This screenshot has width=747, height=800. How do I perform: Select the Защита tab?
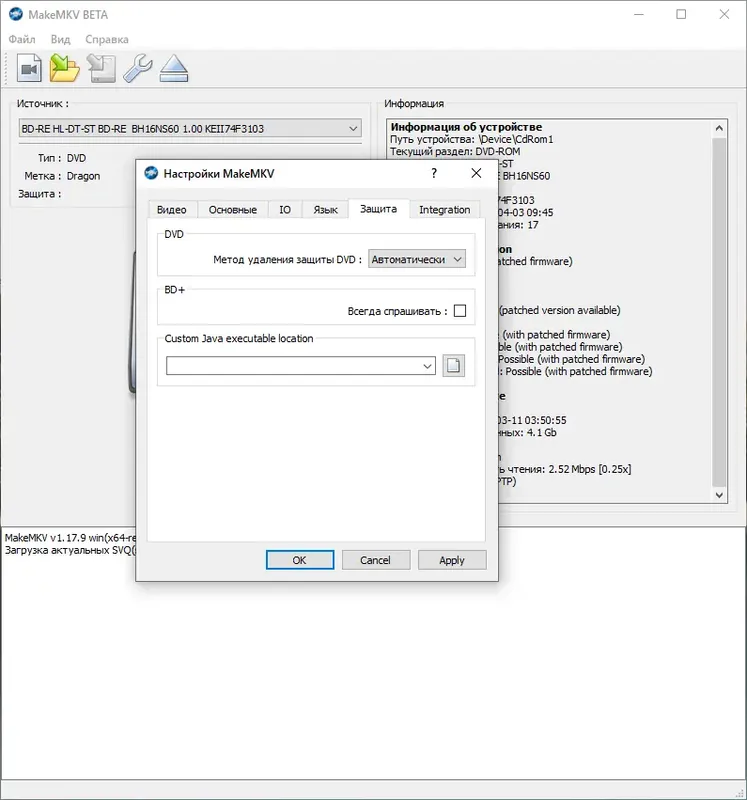tap(378, 209)
